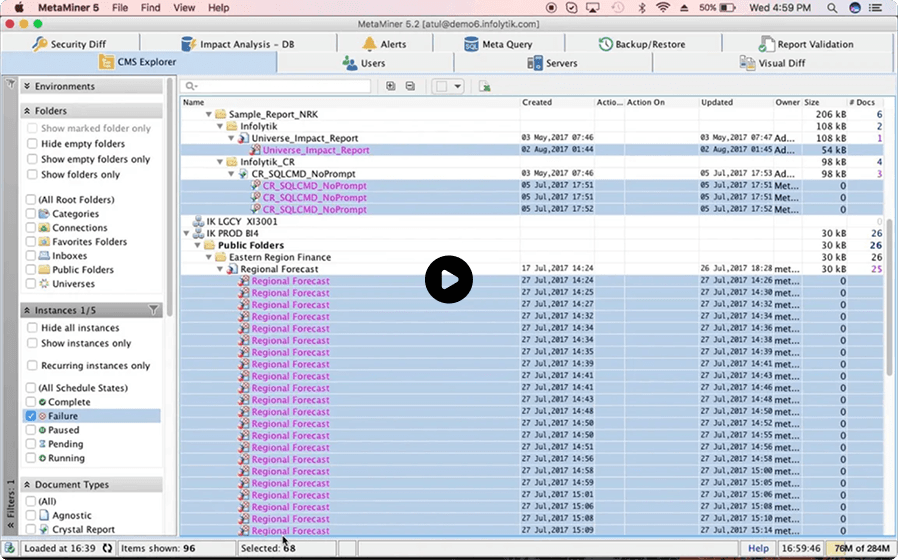Click the Help button in status bar
Screen dimensions: 898x560
tap(758, 548)
